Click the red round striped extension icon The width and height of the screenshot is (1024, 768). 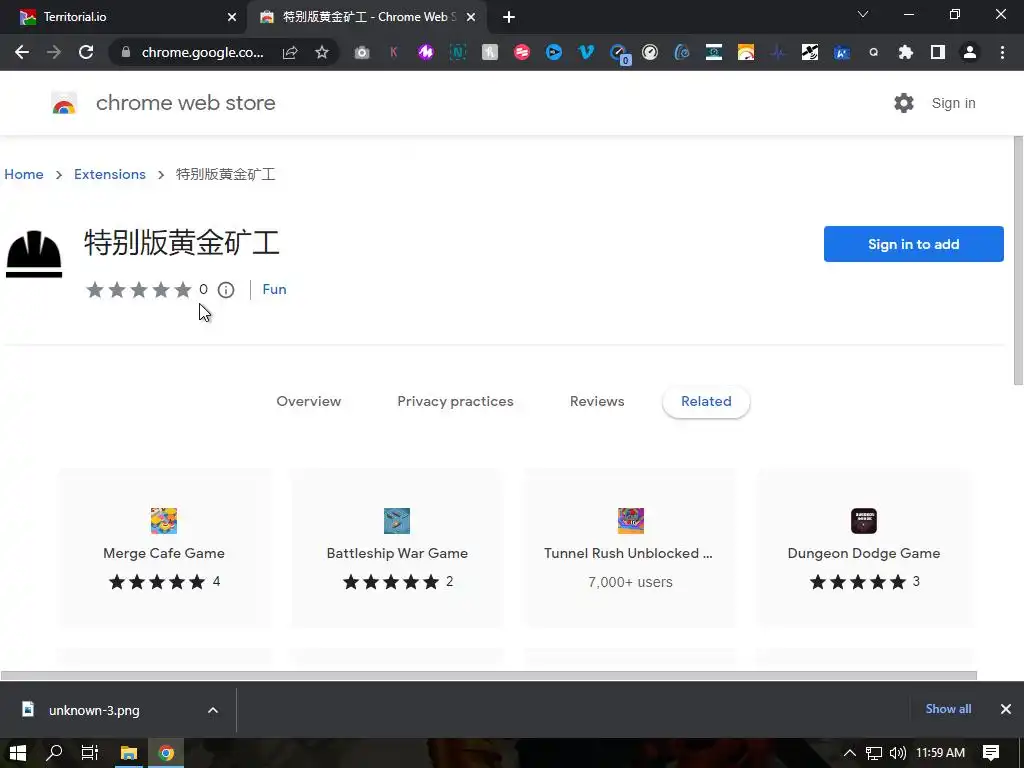[522, 52]
